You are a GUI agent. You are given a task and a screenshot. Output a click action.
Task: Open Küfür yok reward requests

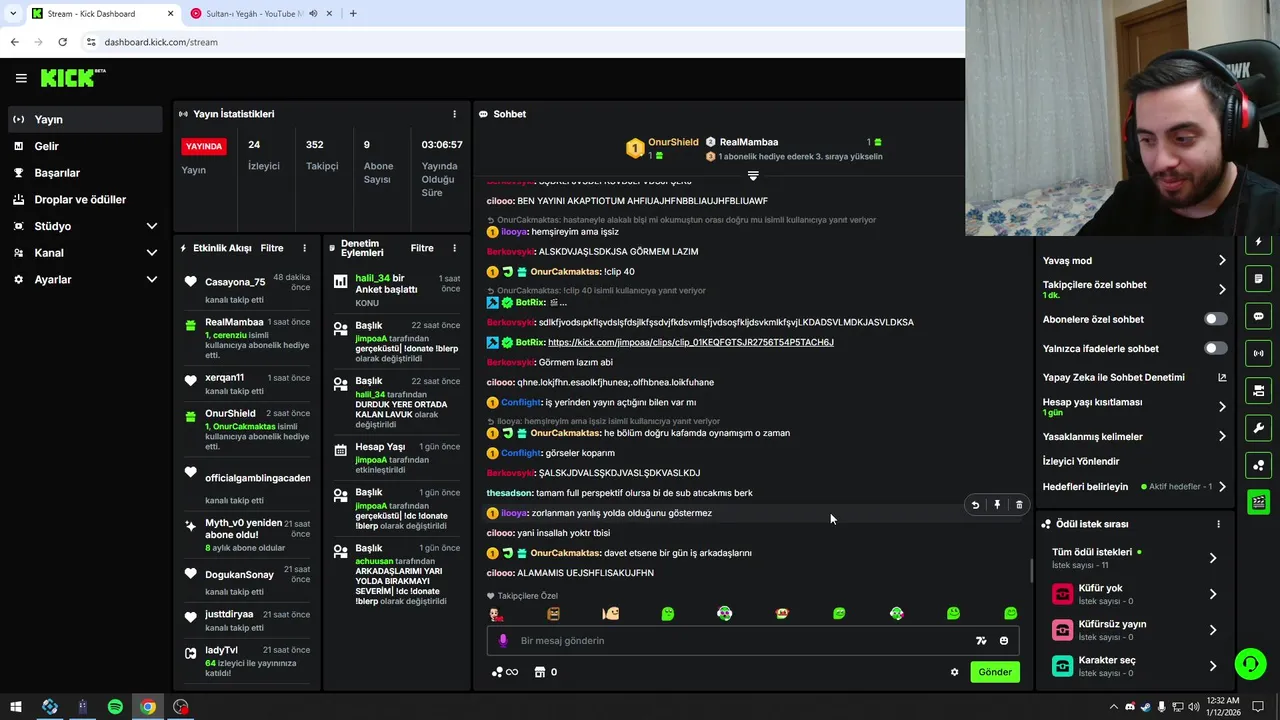tap(1135, 594)
